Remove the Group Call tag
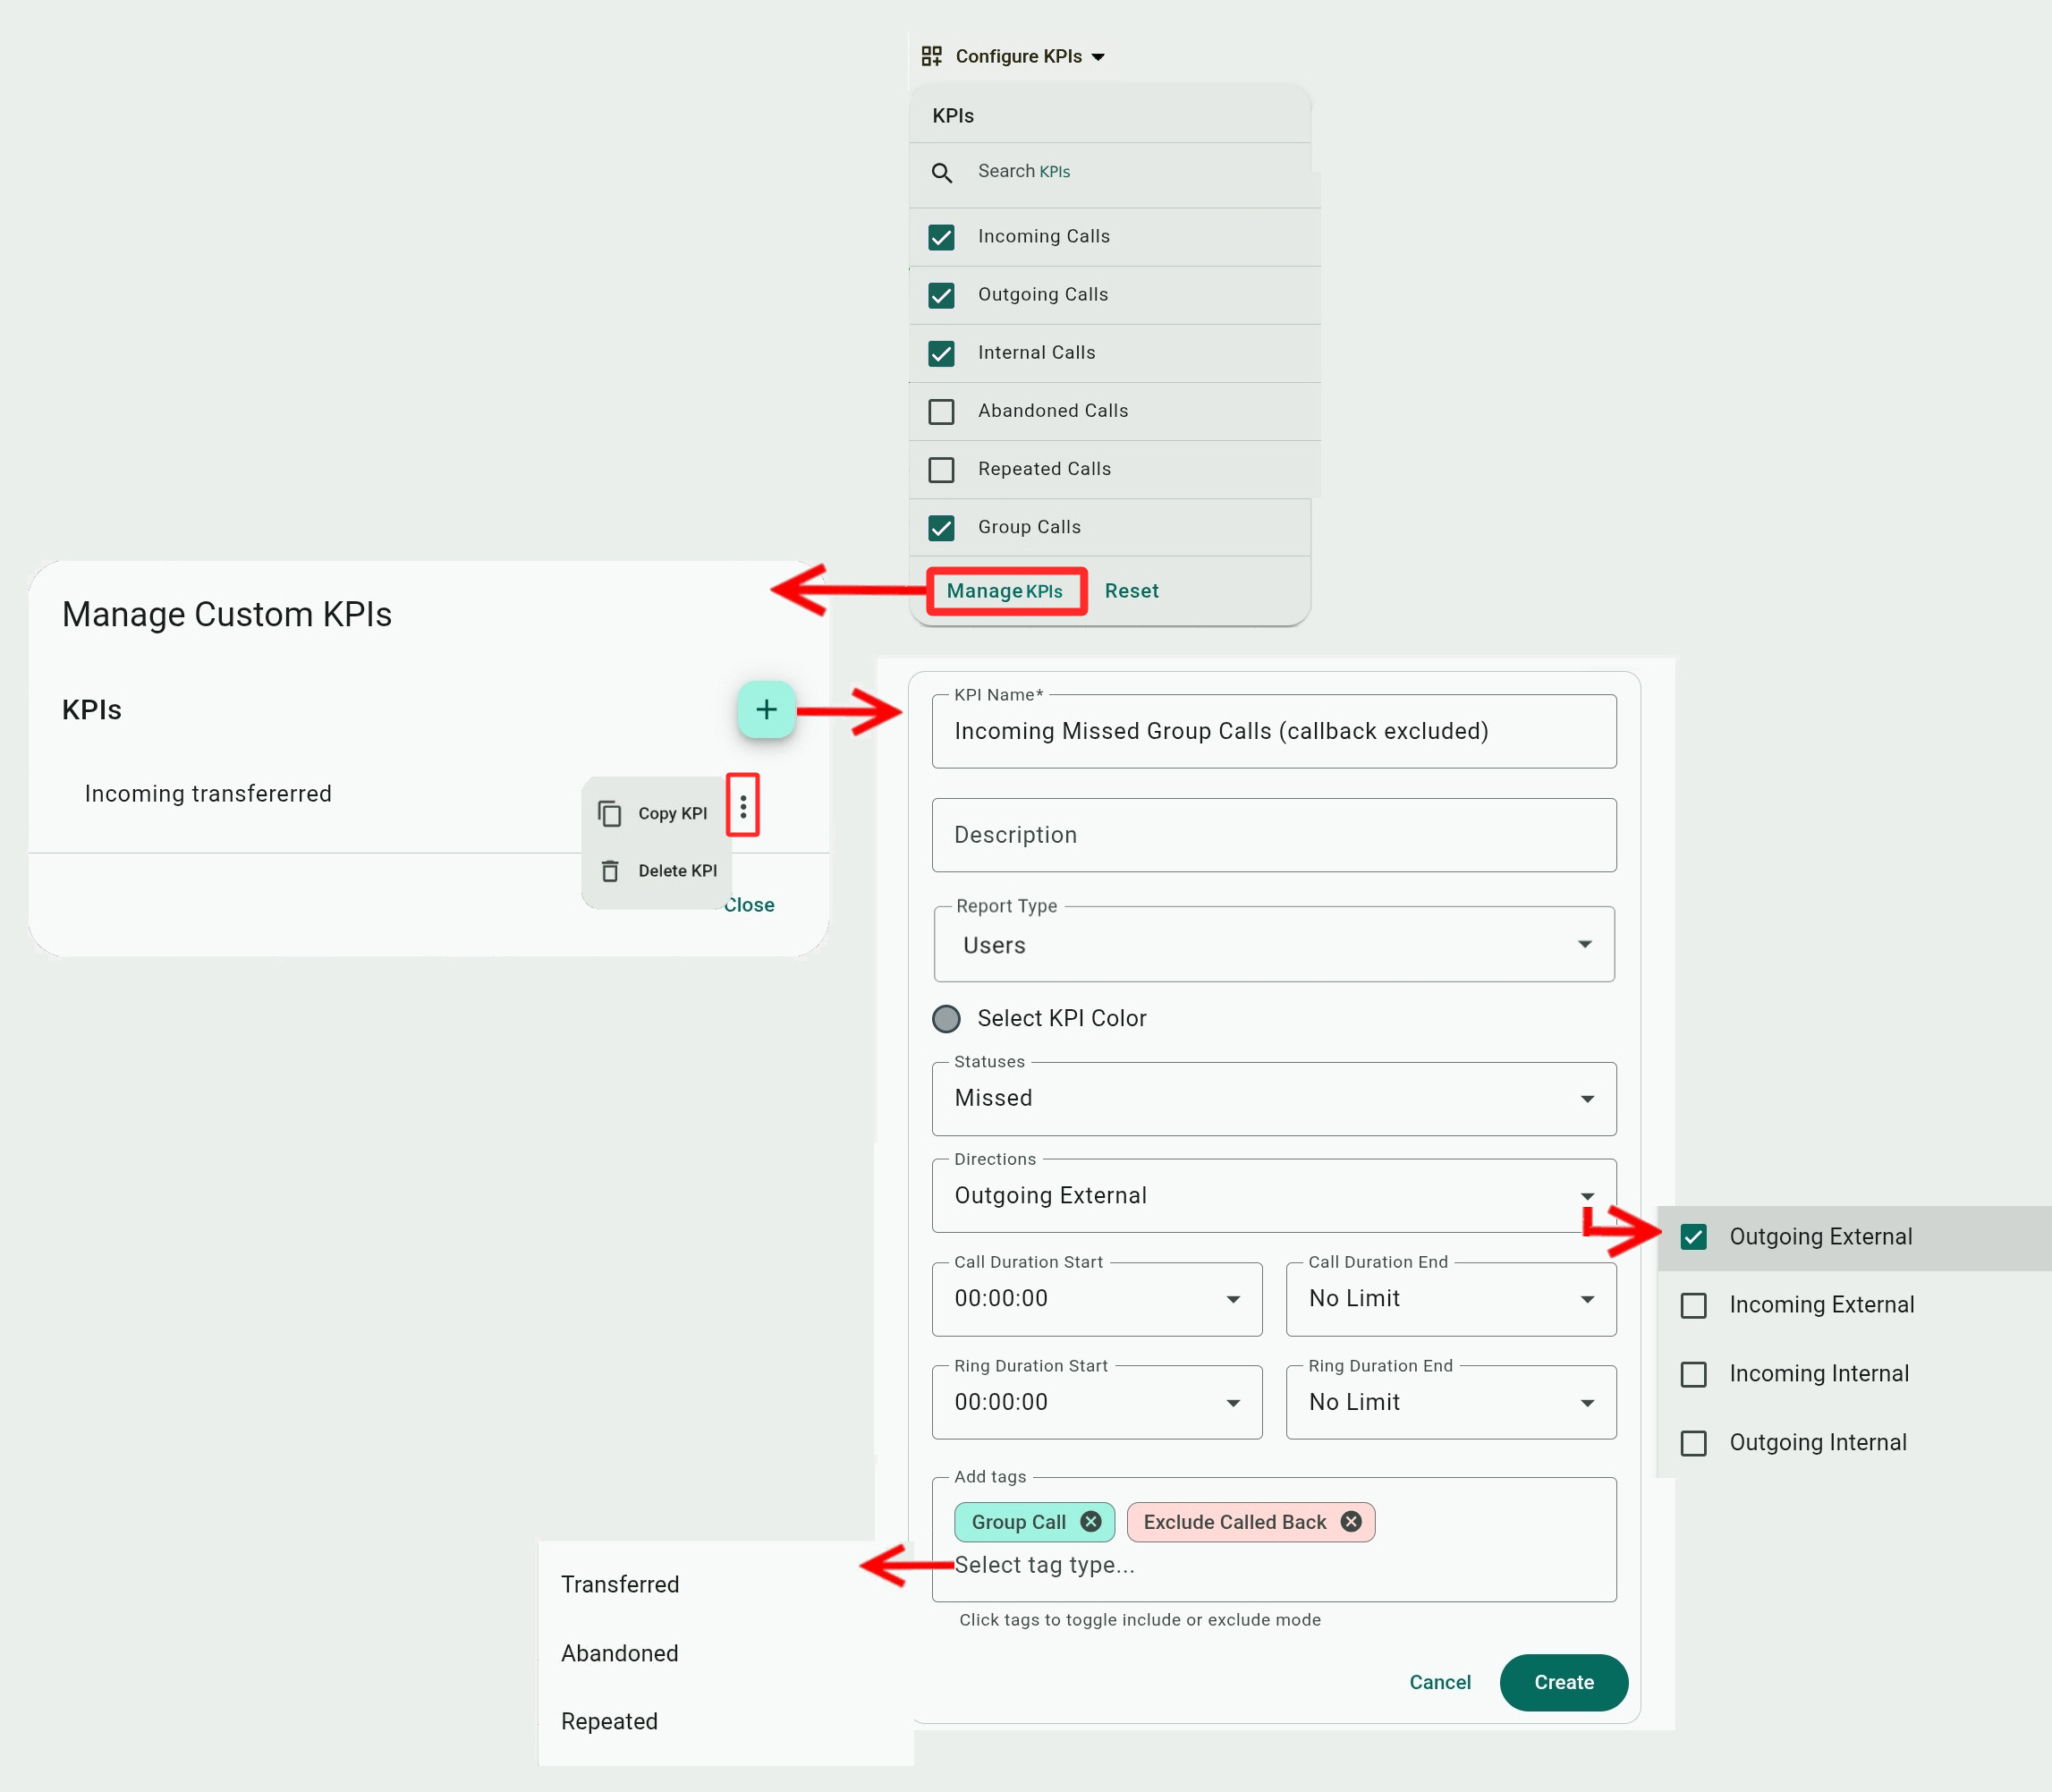Image resolution: width=2052 pixels, height=1792 pixels. point(1091,1522)
